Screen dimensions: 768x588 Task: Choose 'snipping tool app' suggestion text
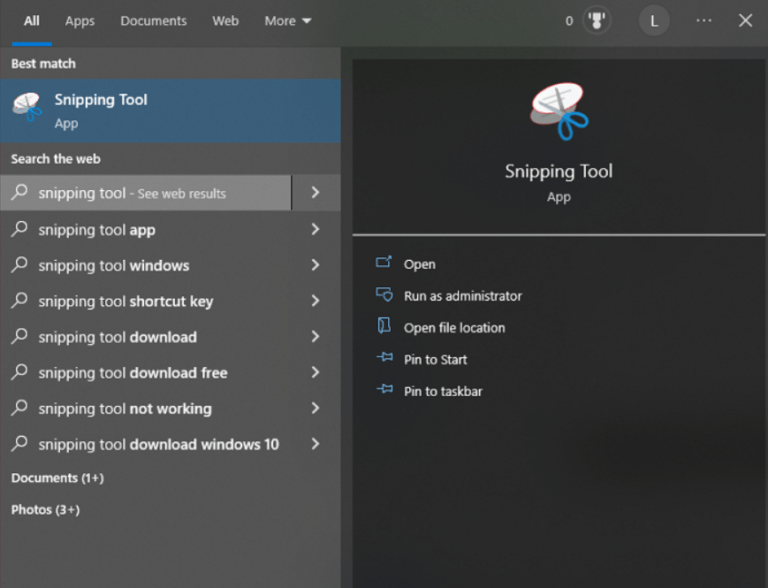[97, 230]
